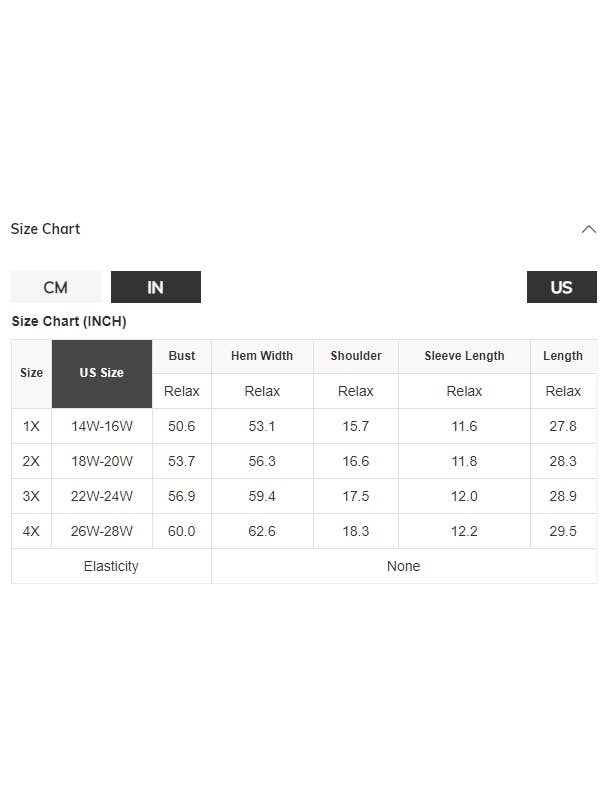Toggle the US size region button
This screenshot has width=604, height=805.
point(561,287)
